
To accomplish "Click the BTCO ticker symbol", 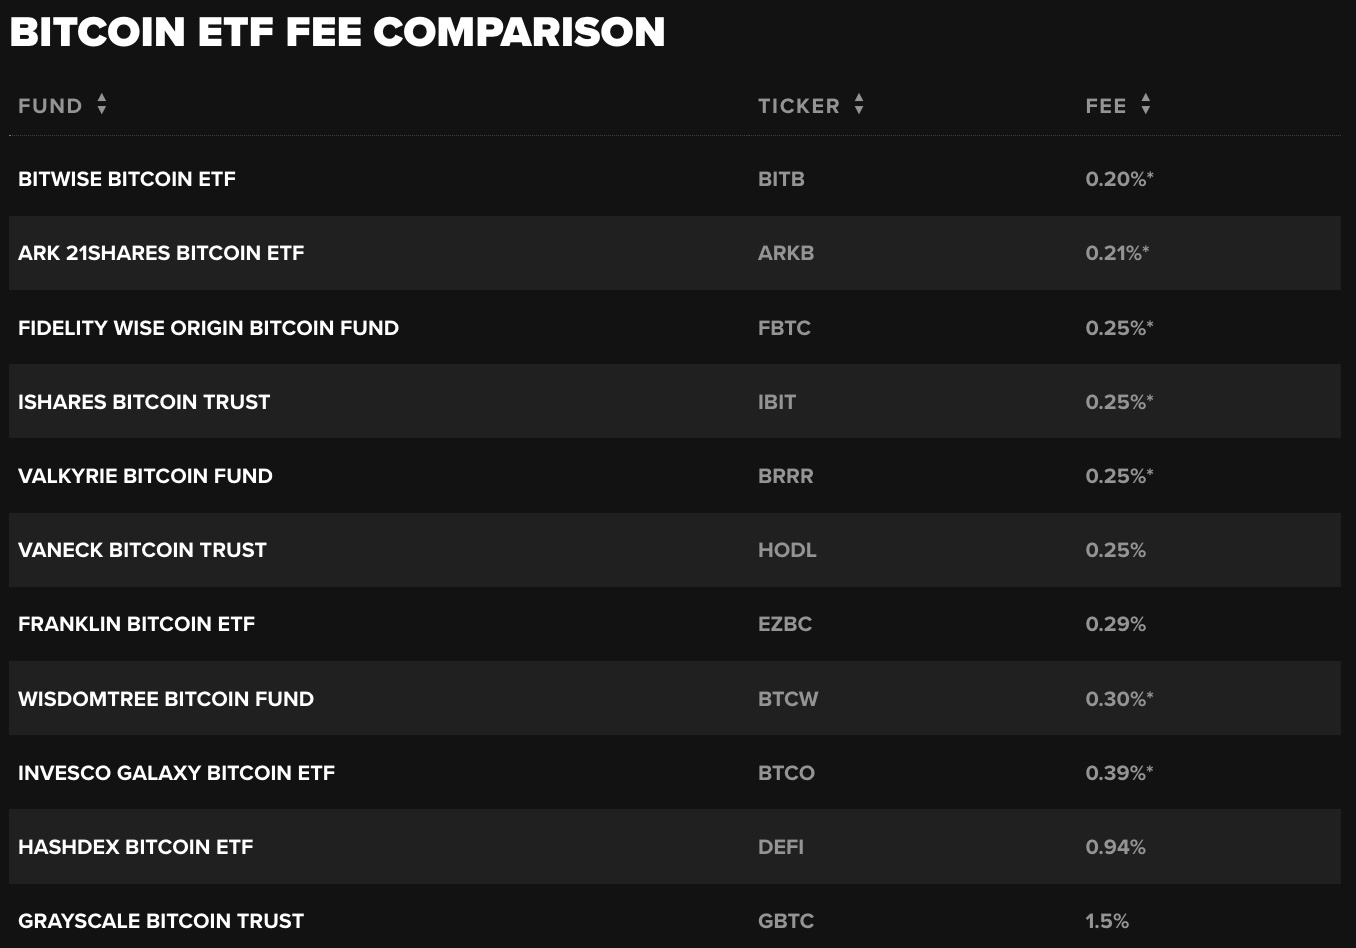I will pos(786,773).
